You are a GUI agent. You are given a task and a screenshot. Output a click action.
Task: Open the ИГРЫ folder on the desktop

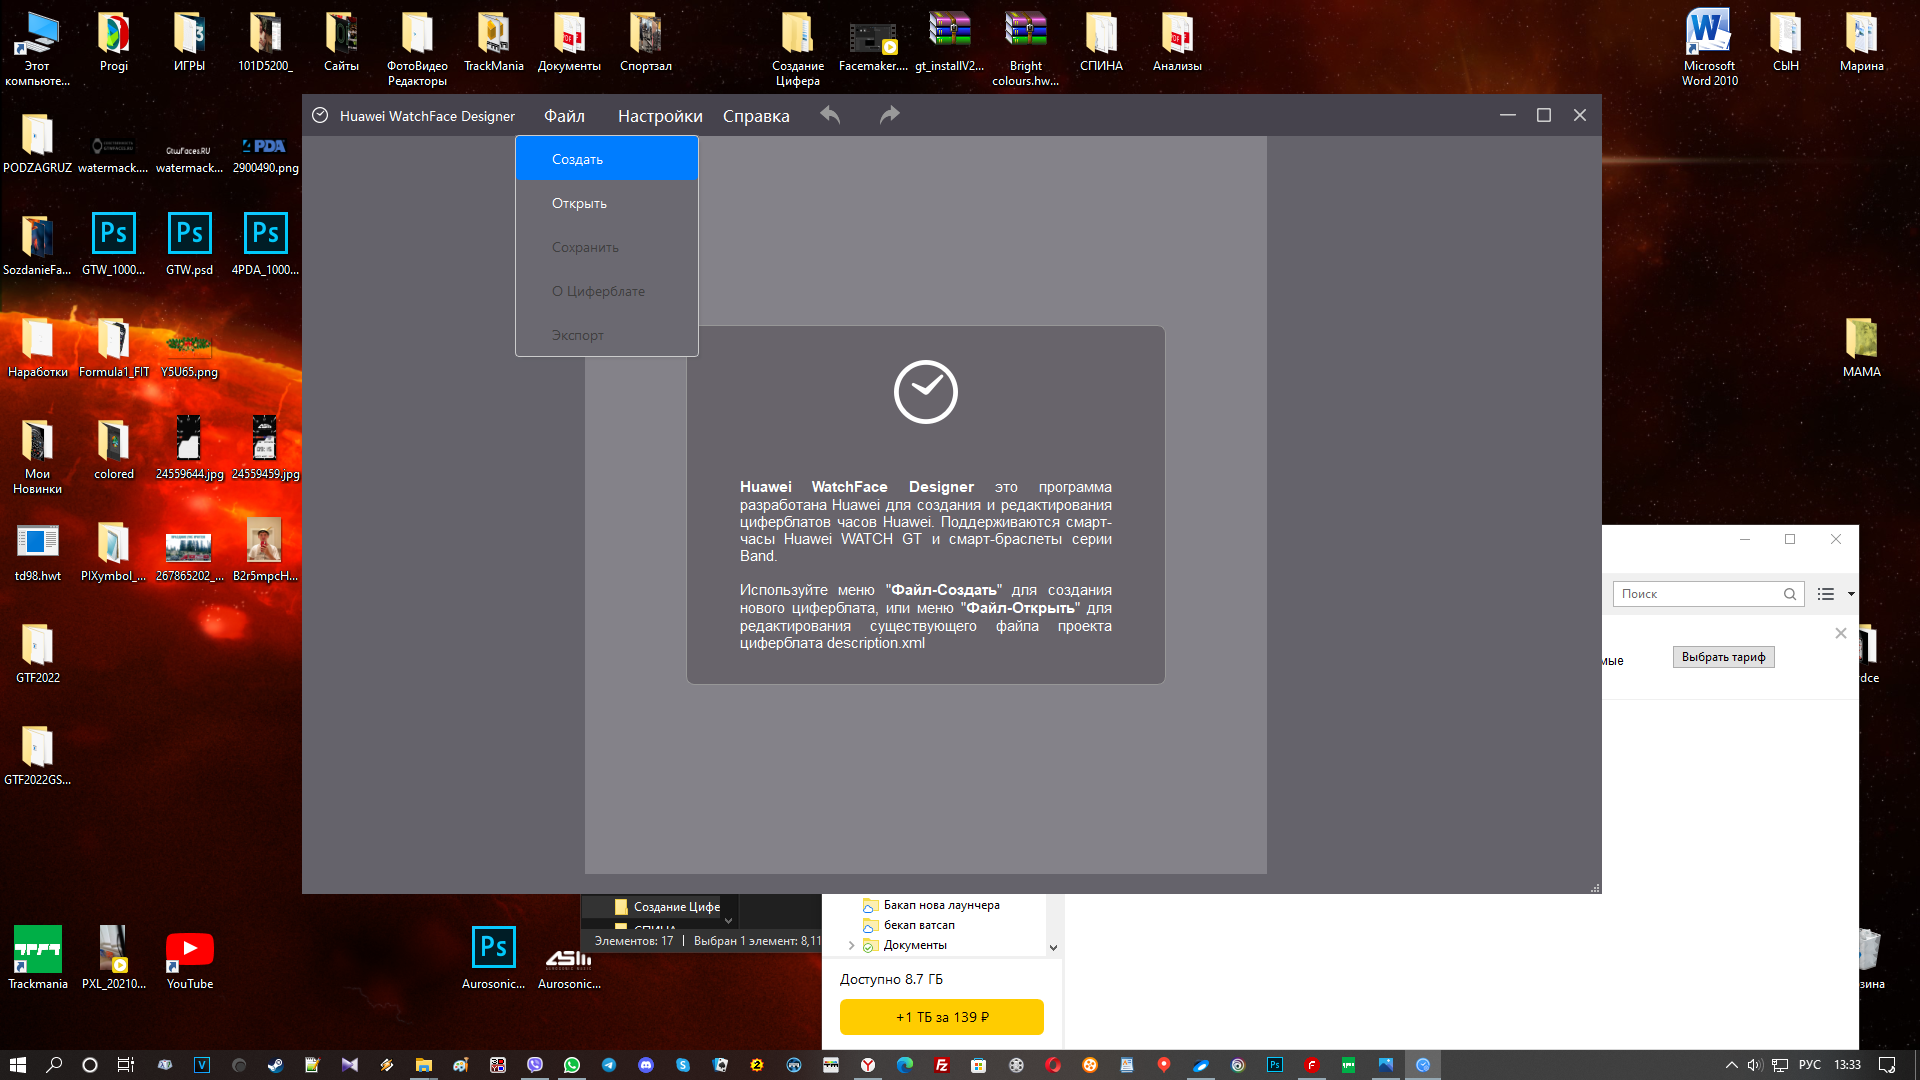190,42
